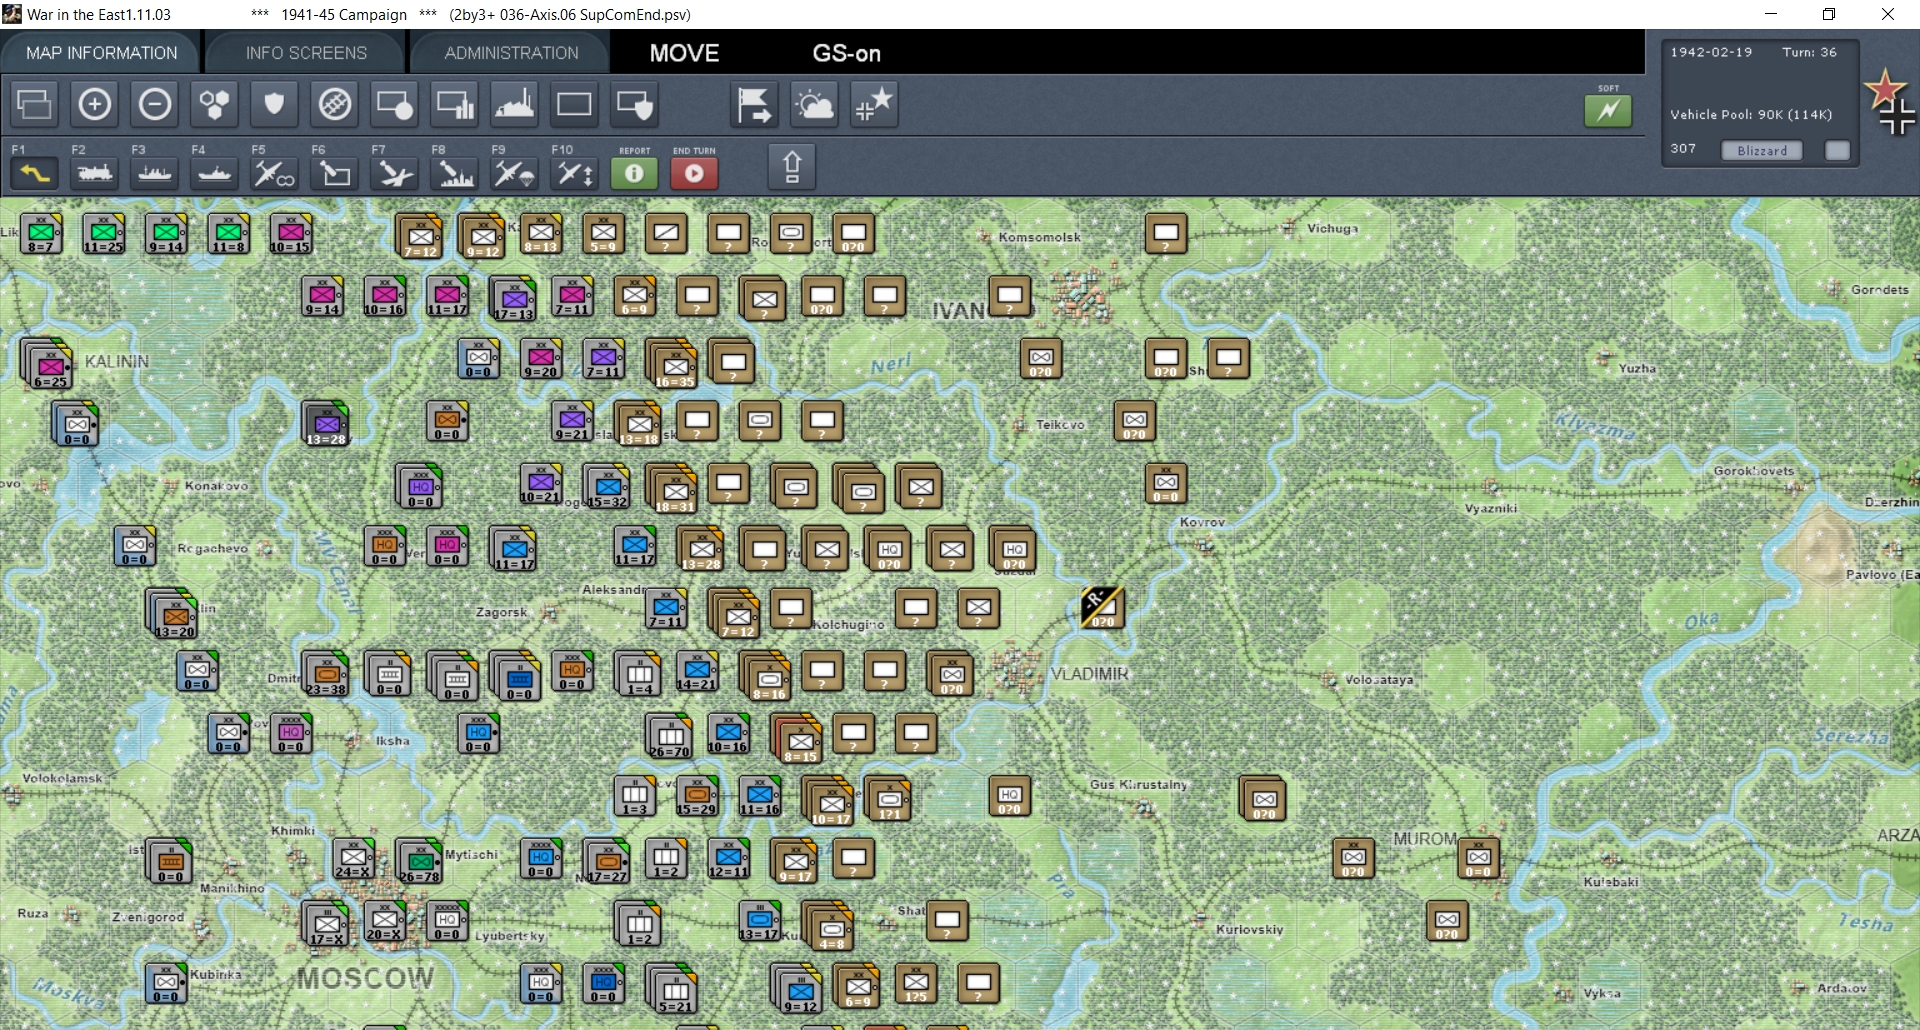This screenshot has height=1030, width=1920.
Task: Select the 17=X unit stack near Moscow
Action: 326,924
